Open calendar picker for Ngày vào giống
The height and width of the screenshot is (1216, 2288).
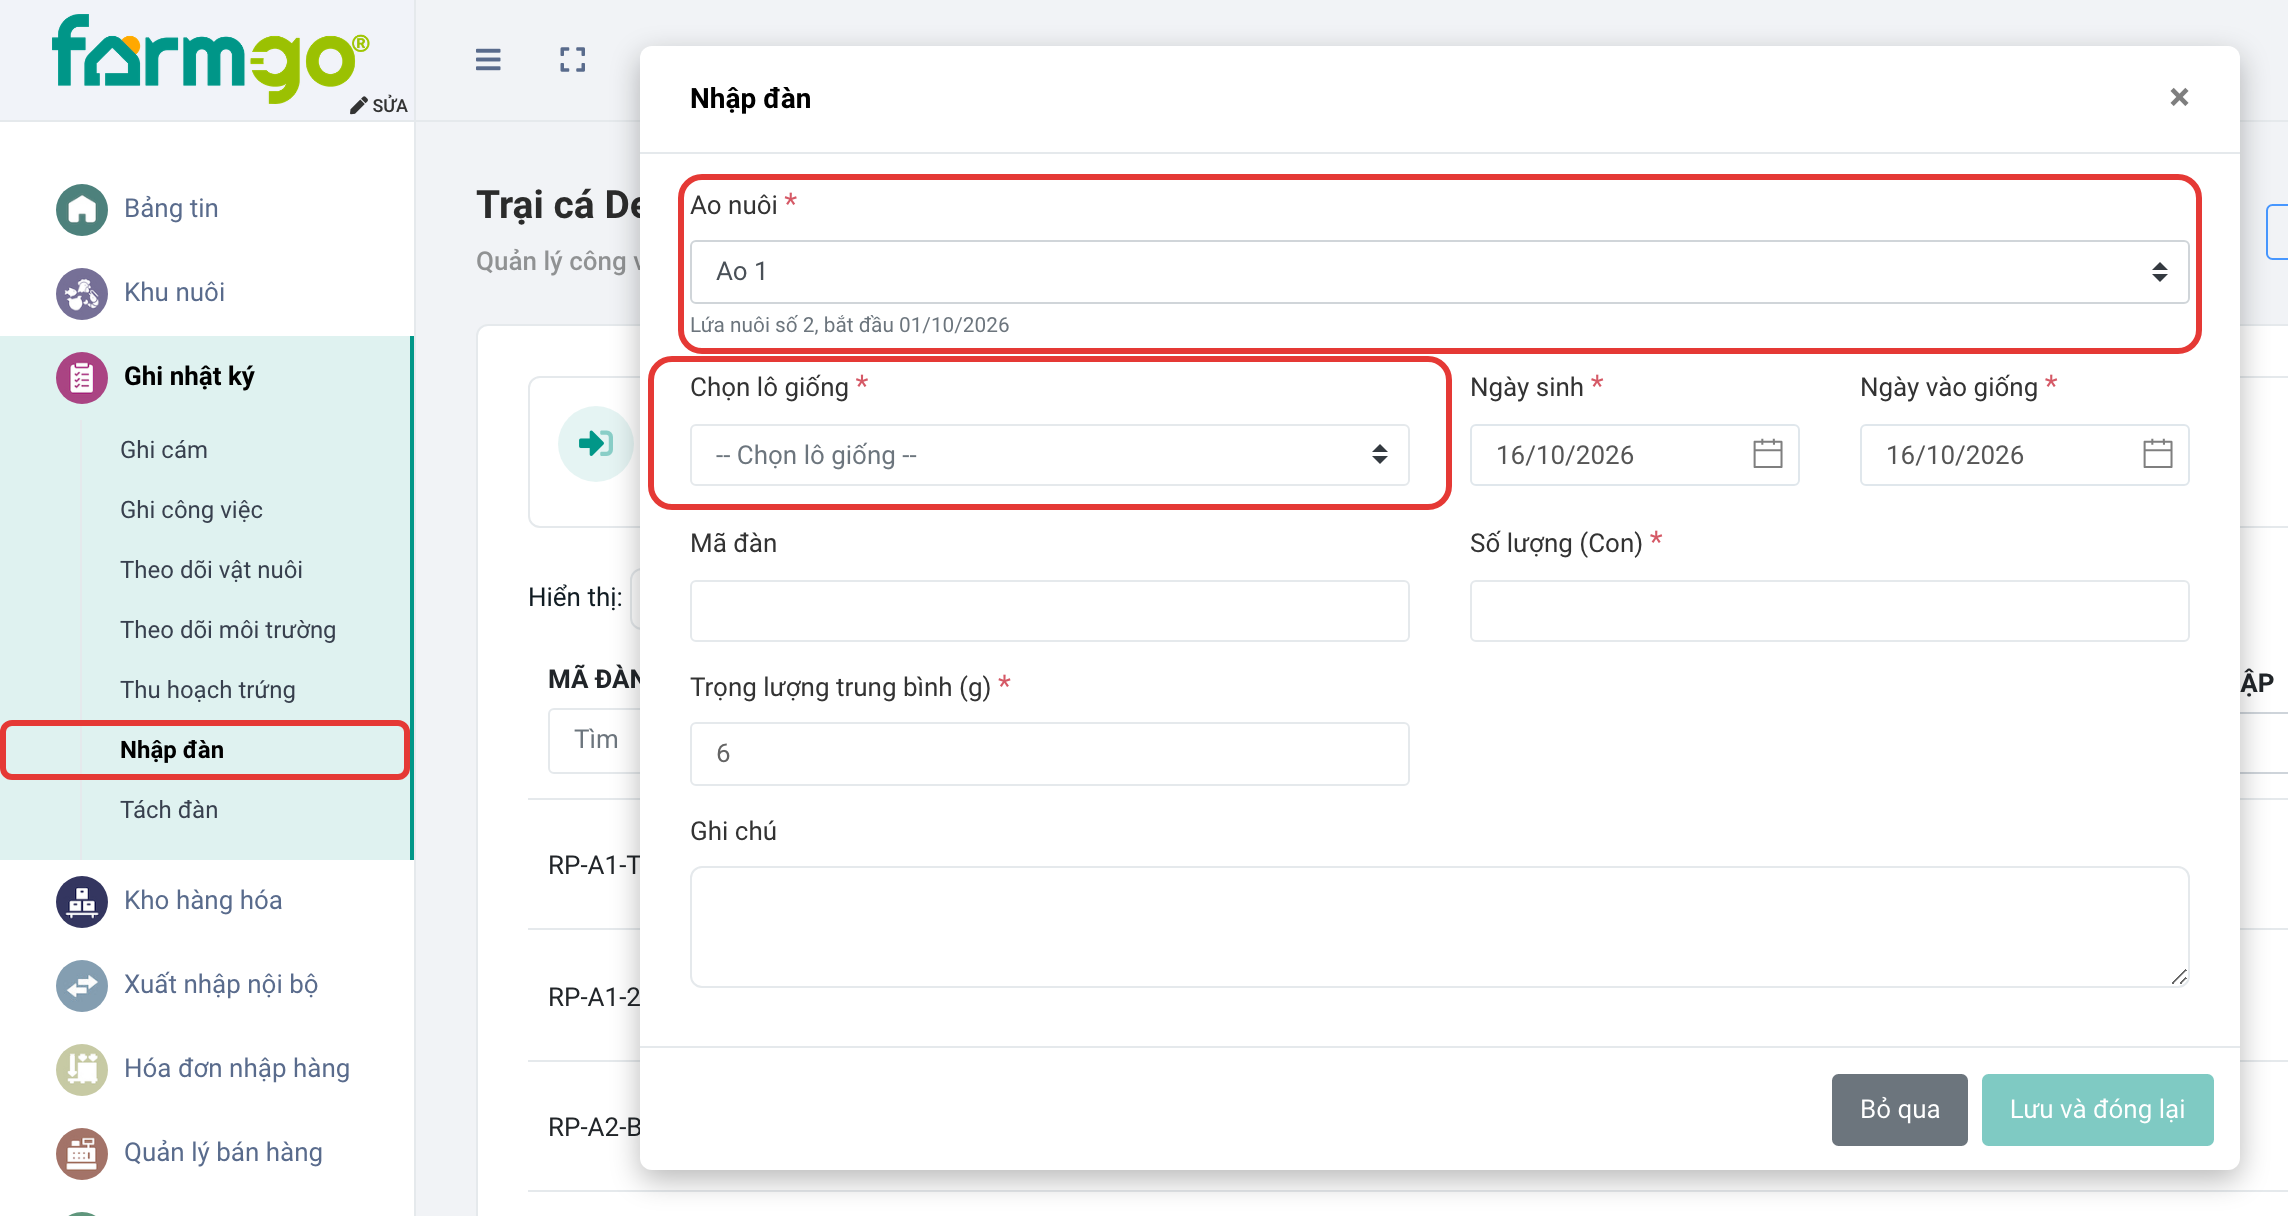2157,454
